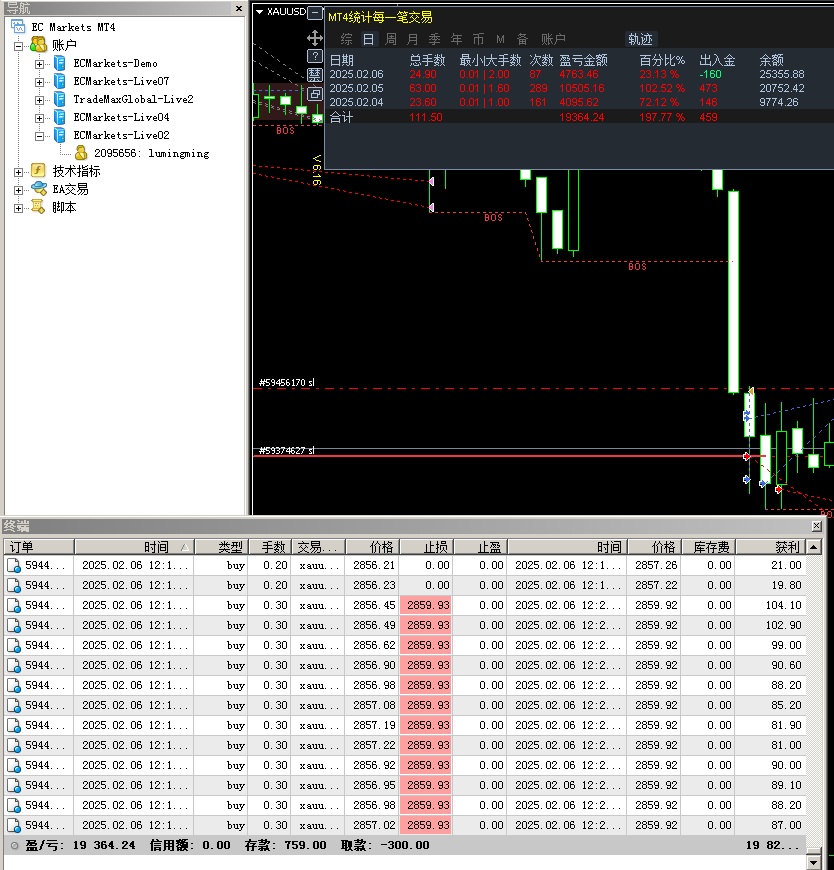Expand the ECMarkets-Live07 node

(x=39, y=83)
